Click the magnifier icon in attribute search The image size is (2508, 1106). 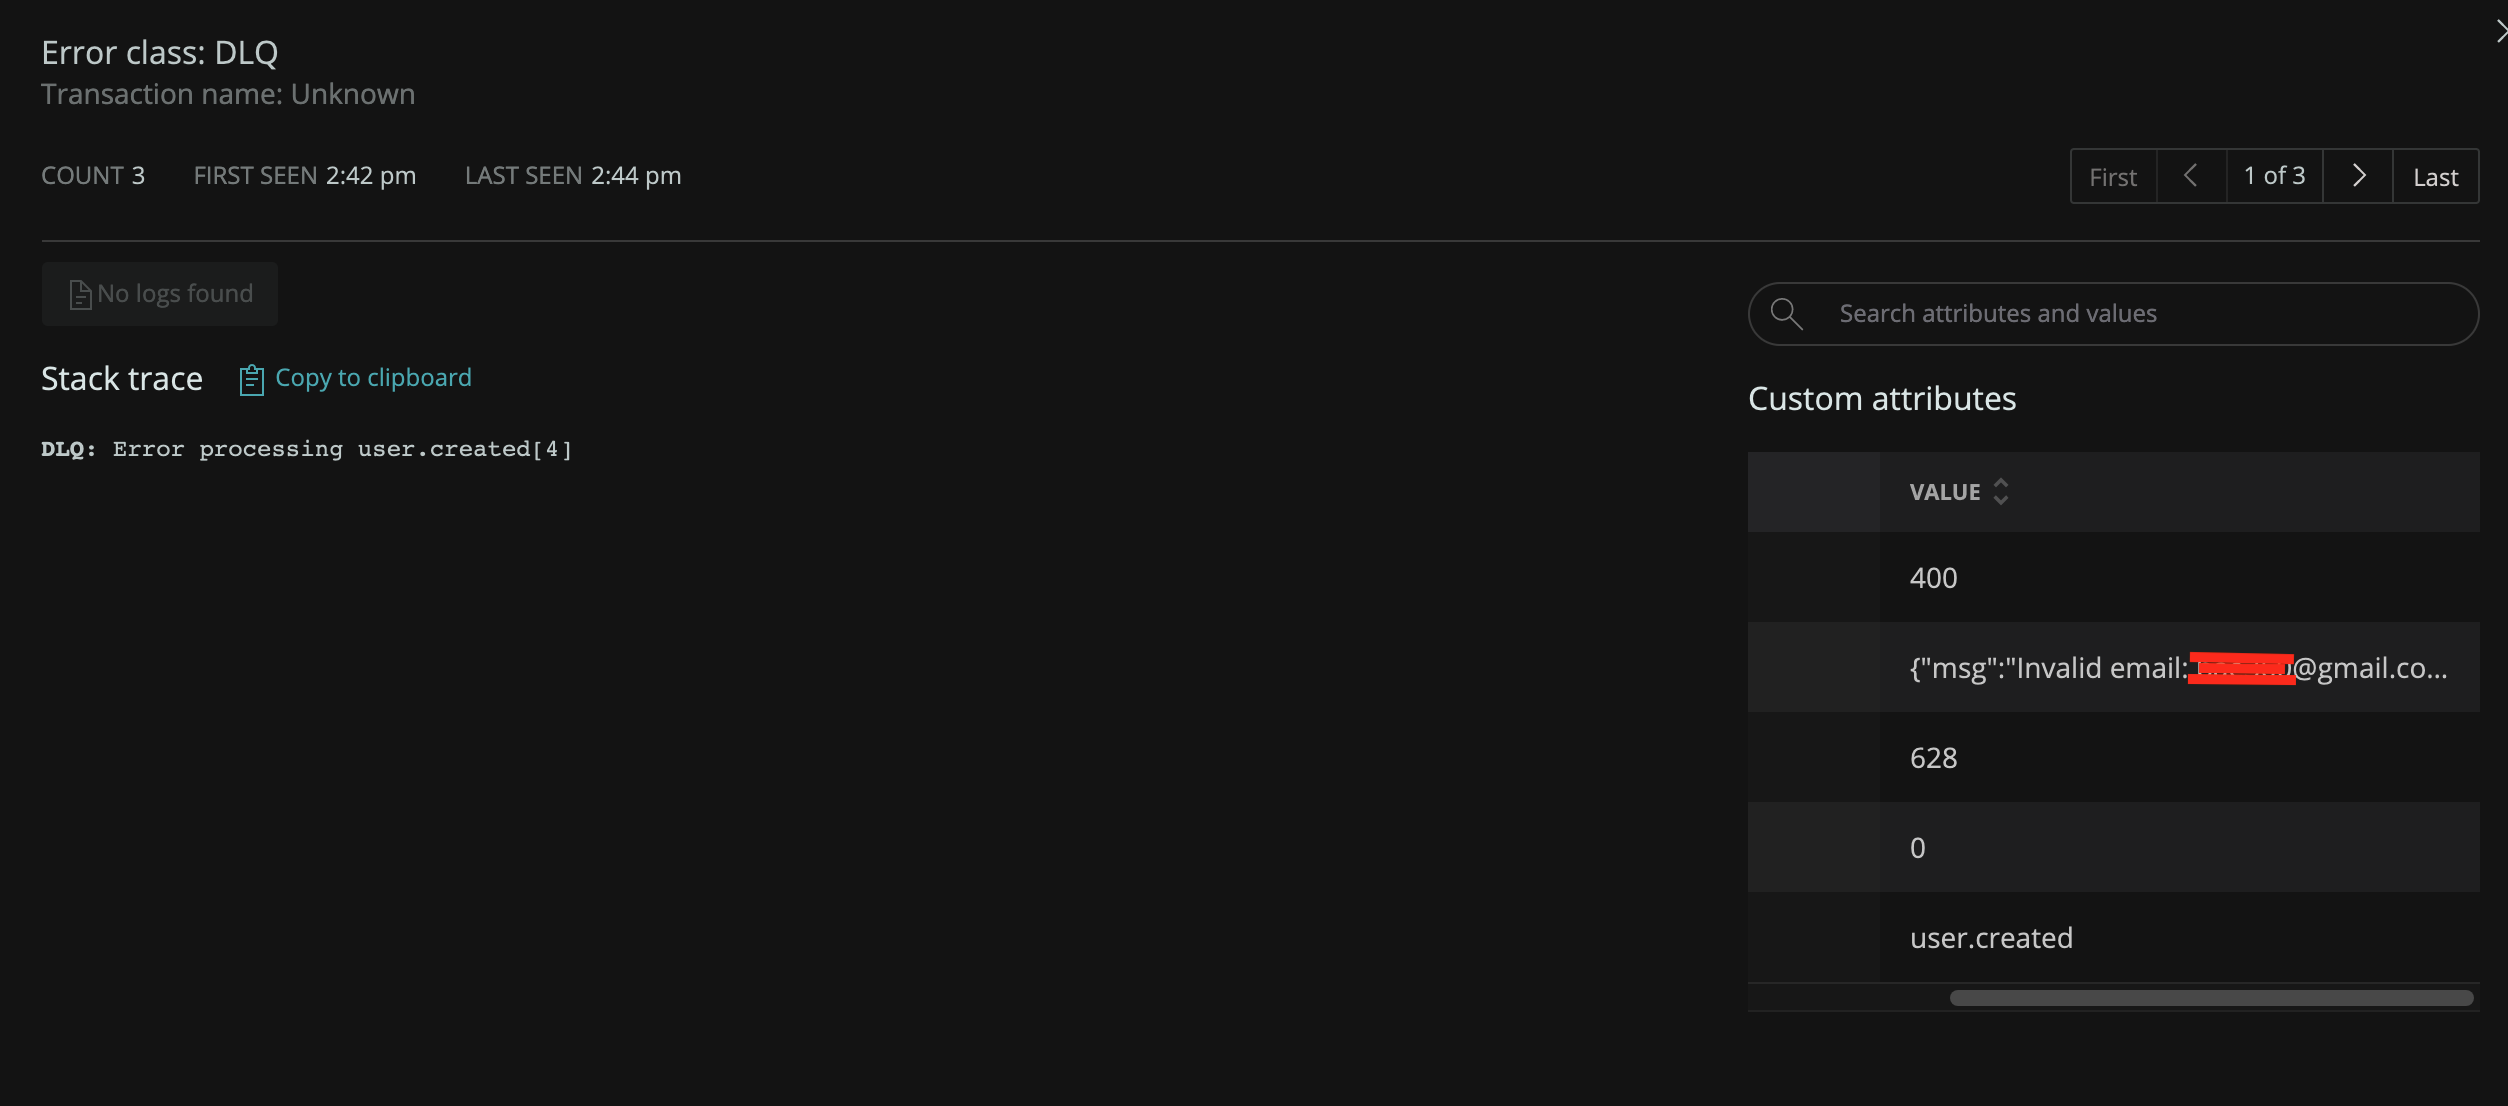1786,314
